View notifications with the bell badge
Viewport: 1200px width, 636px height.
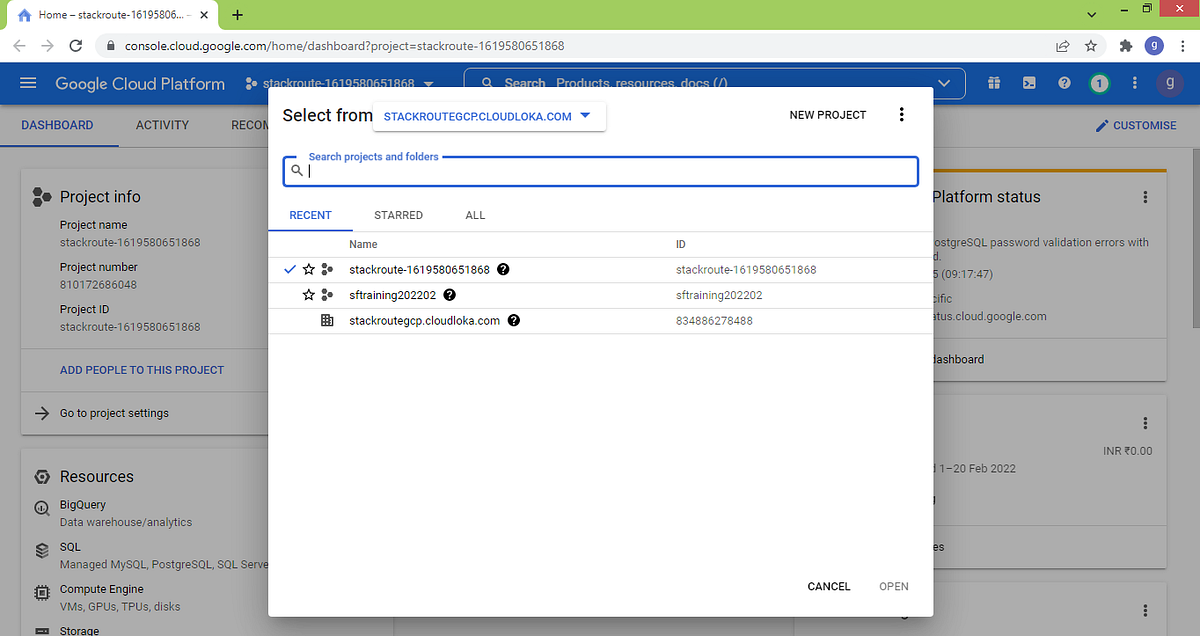[1099, 83]
